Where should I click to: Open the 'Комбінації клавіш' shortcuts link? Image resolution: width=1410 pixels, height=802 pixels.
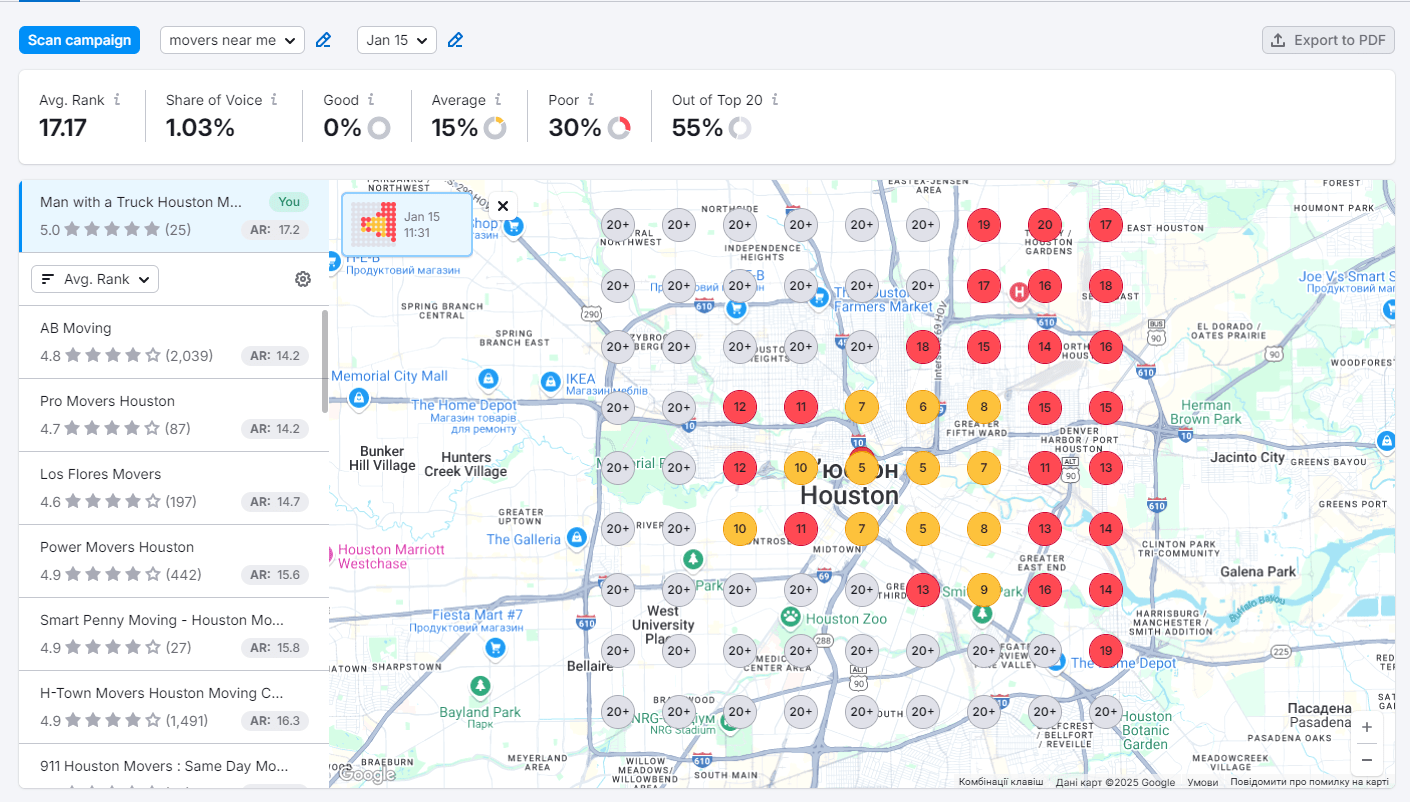coord(1001,782)
